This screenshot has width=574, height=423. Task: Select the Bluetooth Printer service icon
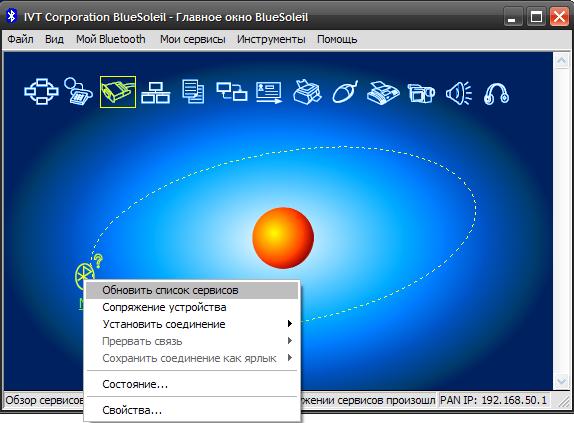pos(307,92)
